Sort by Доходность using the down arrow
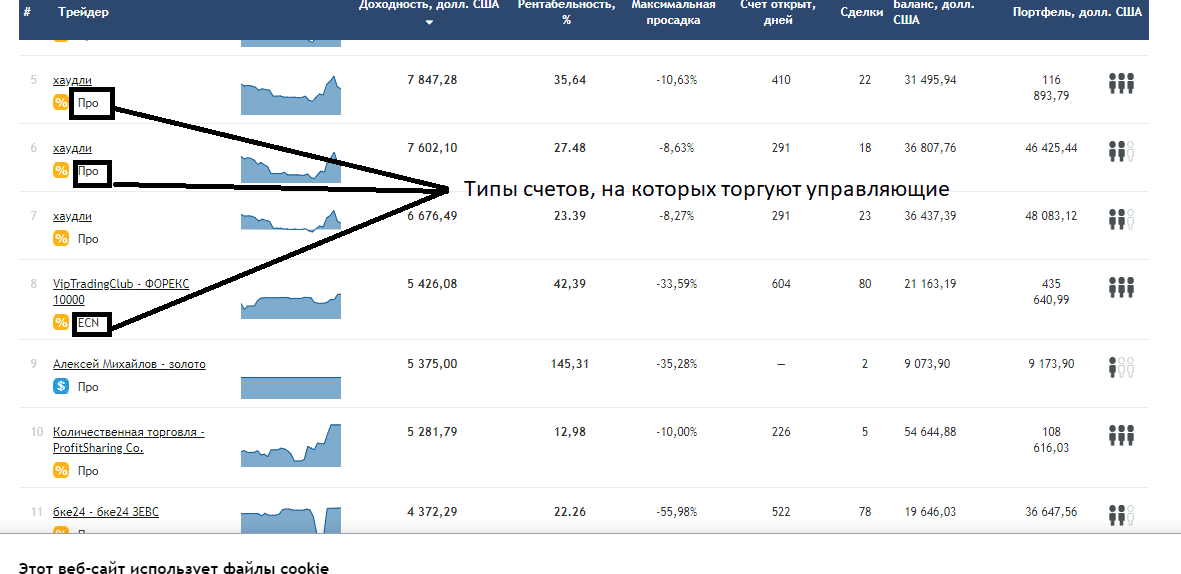Screen dimensions: 1181x574 coord(429,23)
